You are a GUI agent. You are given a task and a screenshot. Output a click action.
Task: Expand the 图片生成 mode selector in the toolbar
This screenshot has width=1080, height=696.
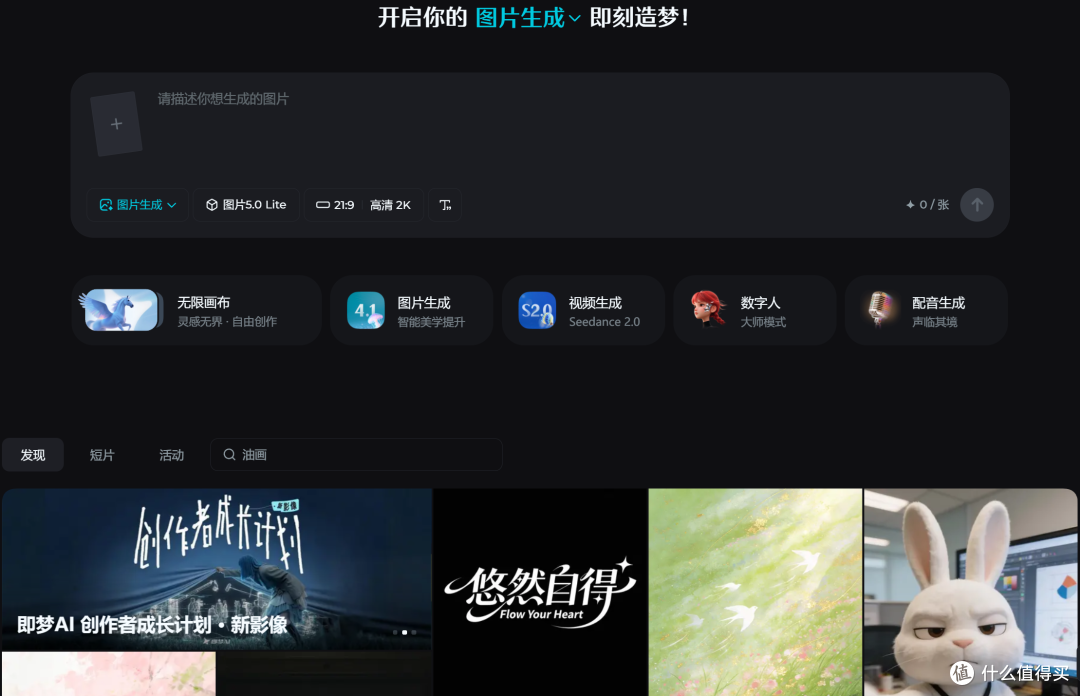coord(138,205)
